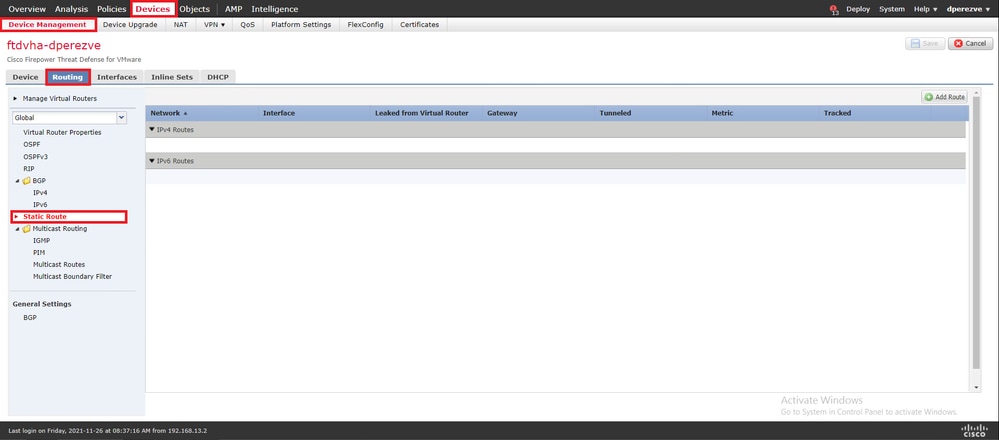Open the Objects menu
Screen dimensions: 999x440
coord(194,9)
